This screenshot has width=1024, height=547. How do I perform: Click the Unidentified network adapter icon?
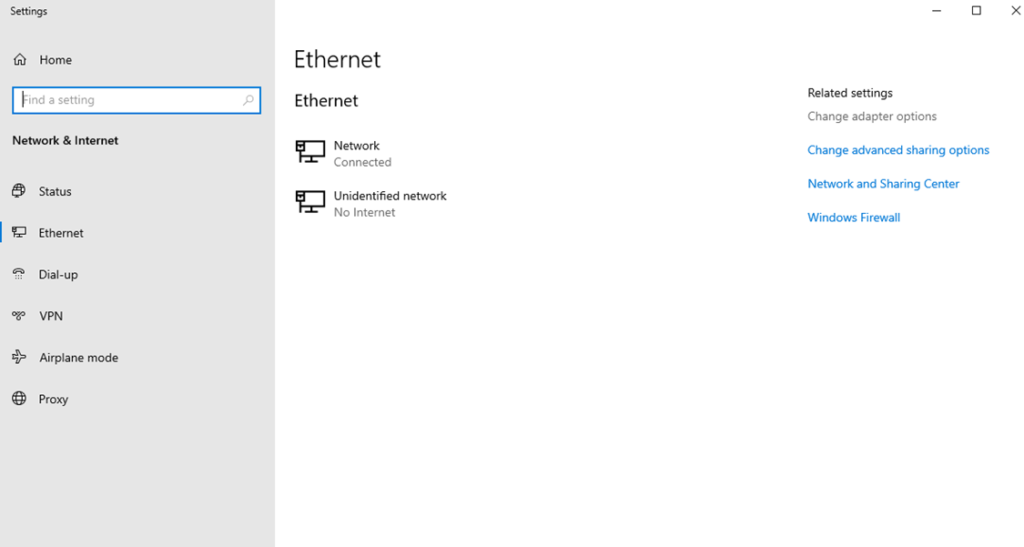tap(310, 202)
